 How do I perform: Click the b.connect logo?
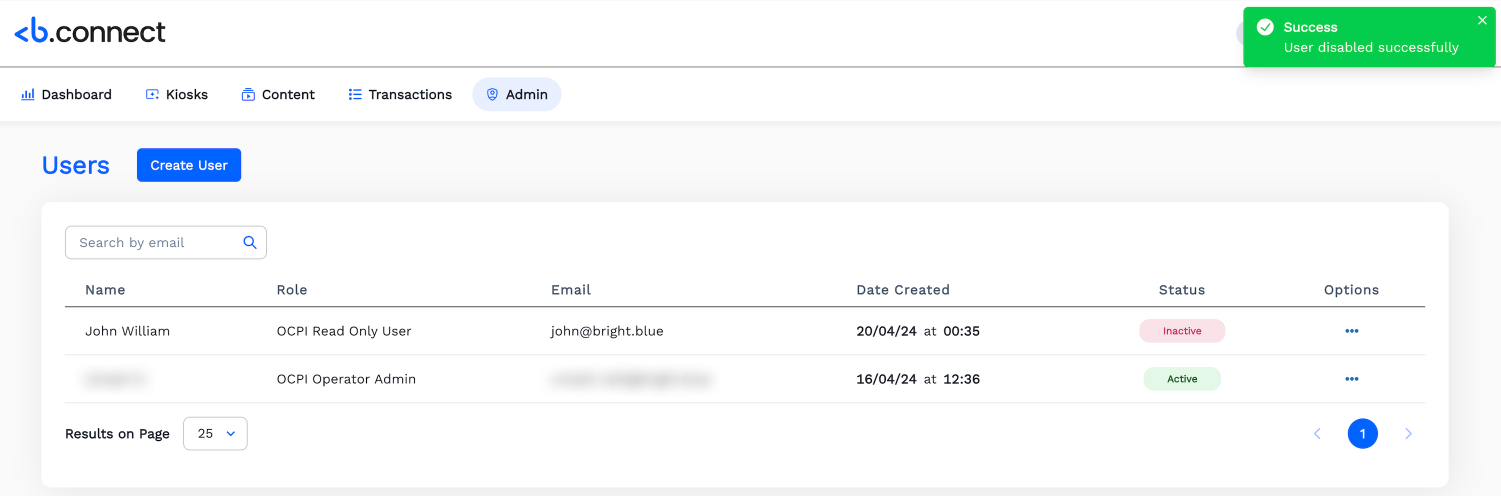(x=90, y=32)
